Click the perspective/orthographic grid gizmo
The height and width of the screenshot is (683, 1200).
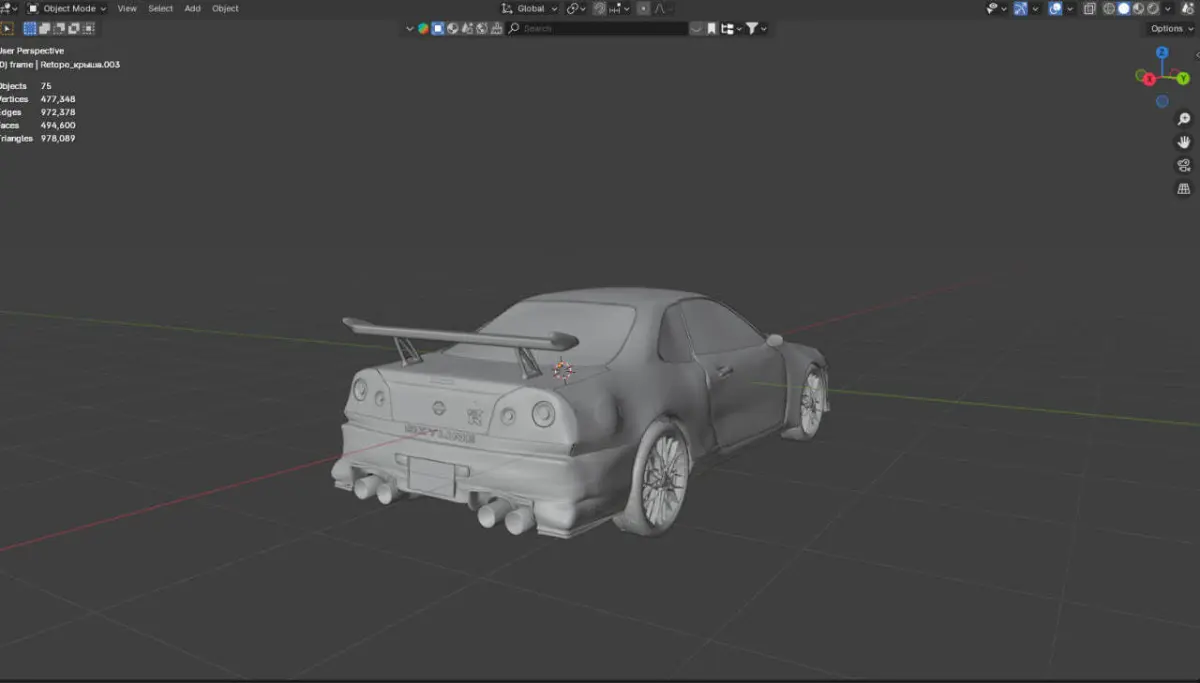1184,188
